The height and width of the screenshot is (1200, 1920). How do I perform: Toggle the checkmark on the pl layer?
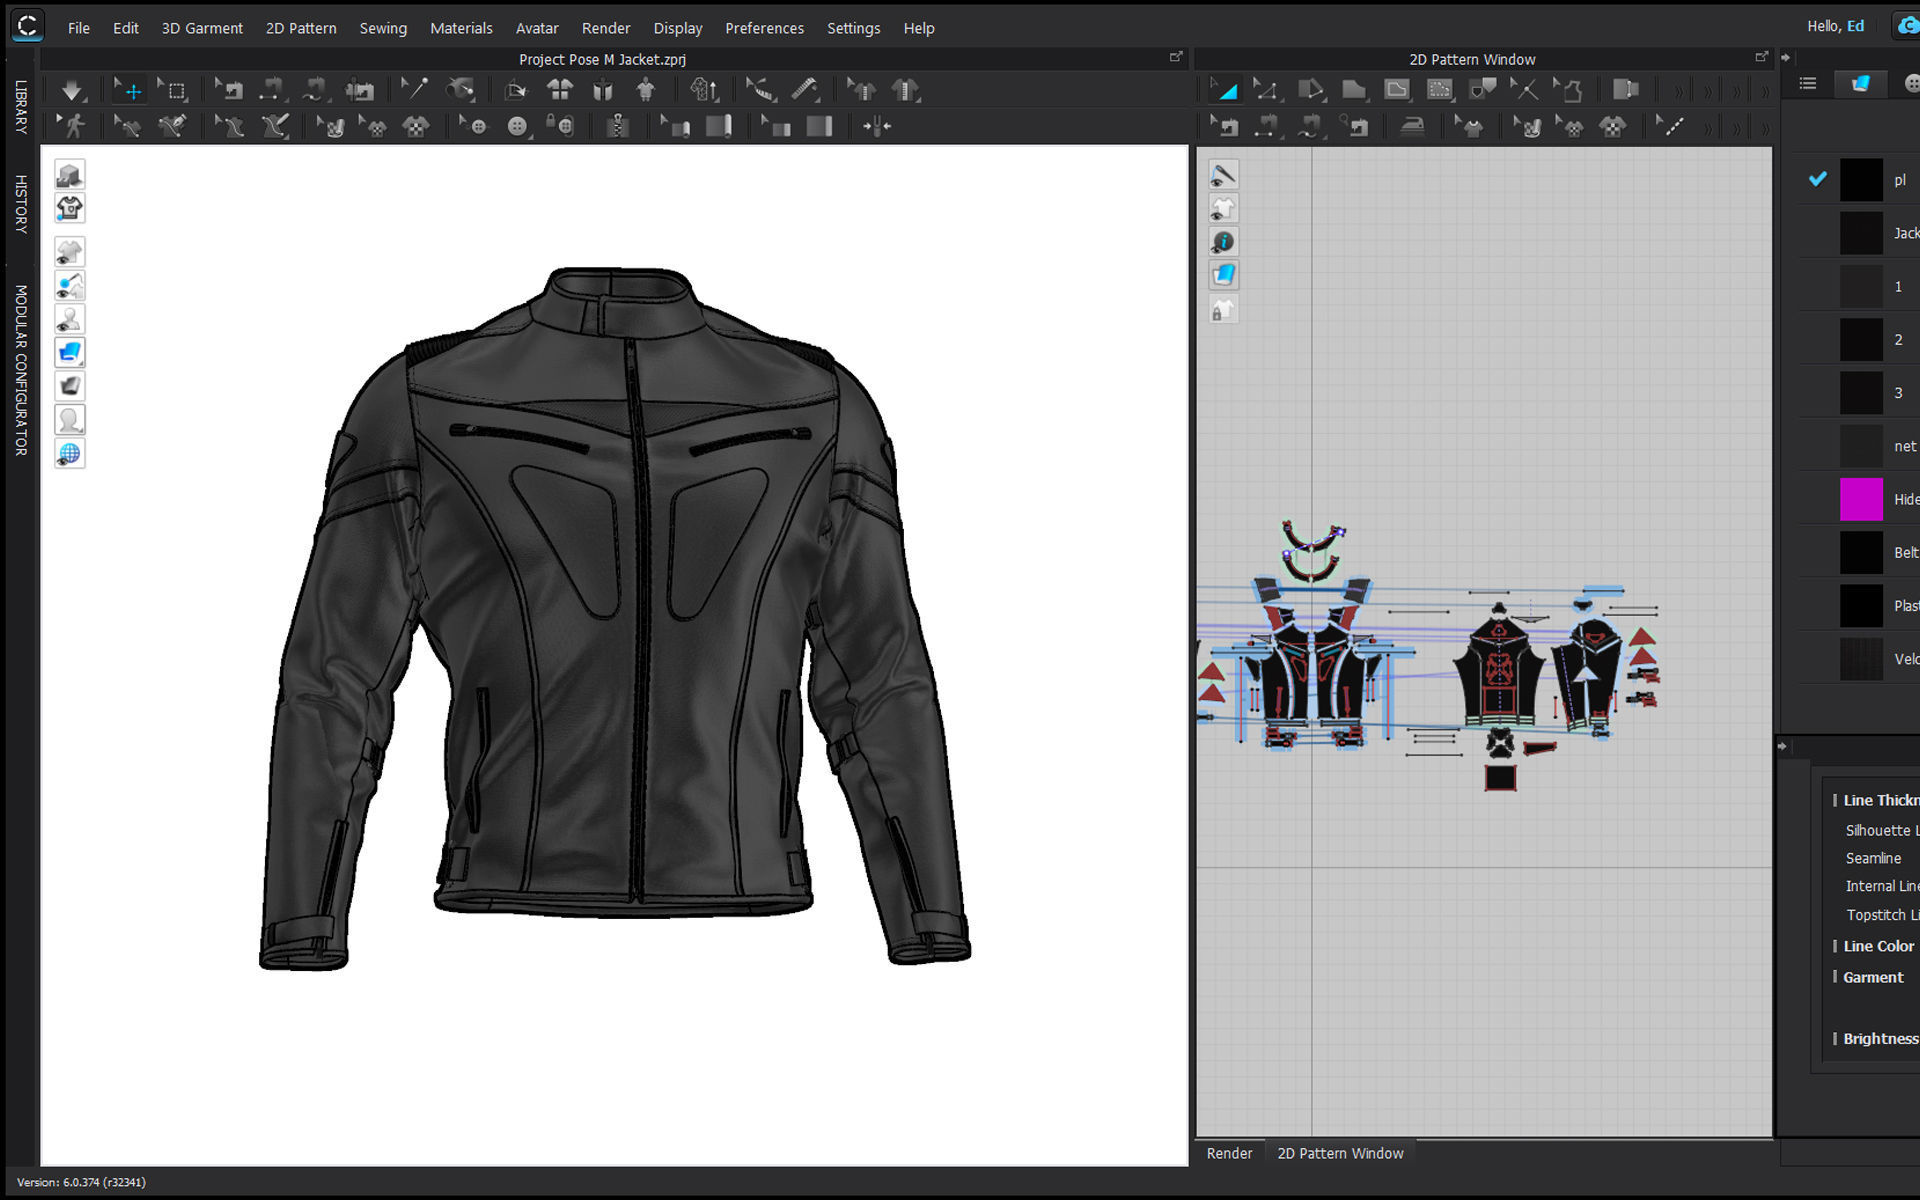[x=1817, y=179]
